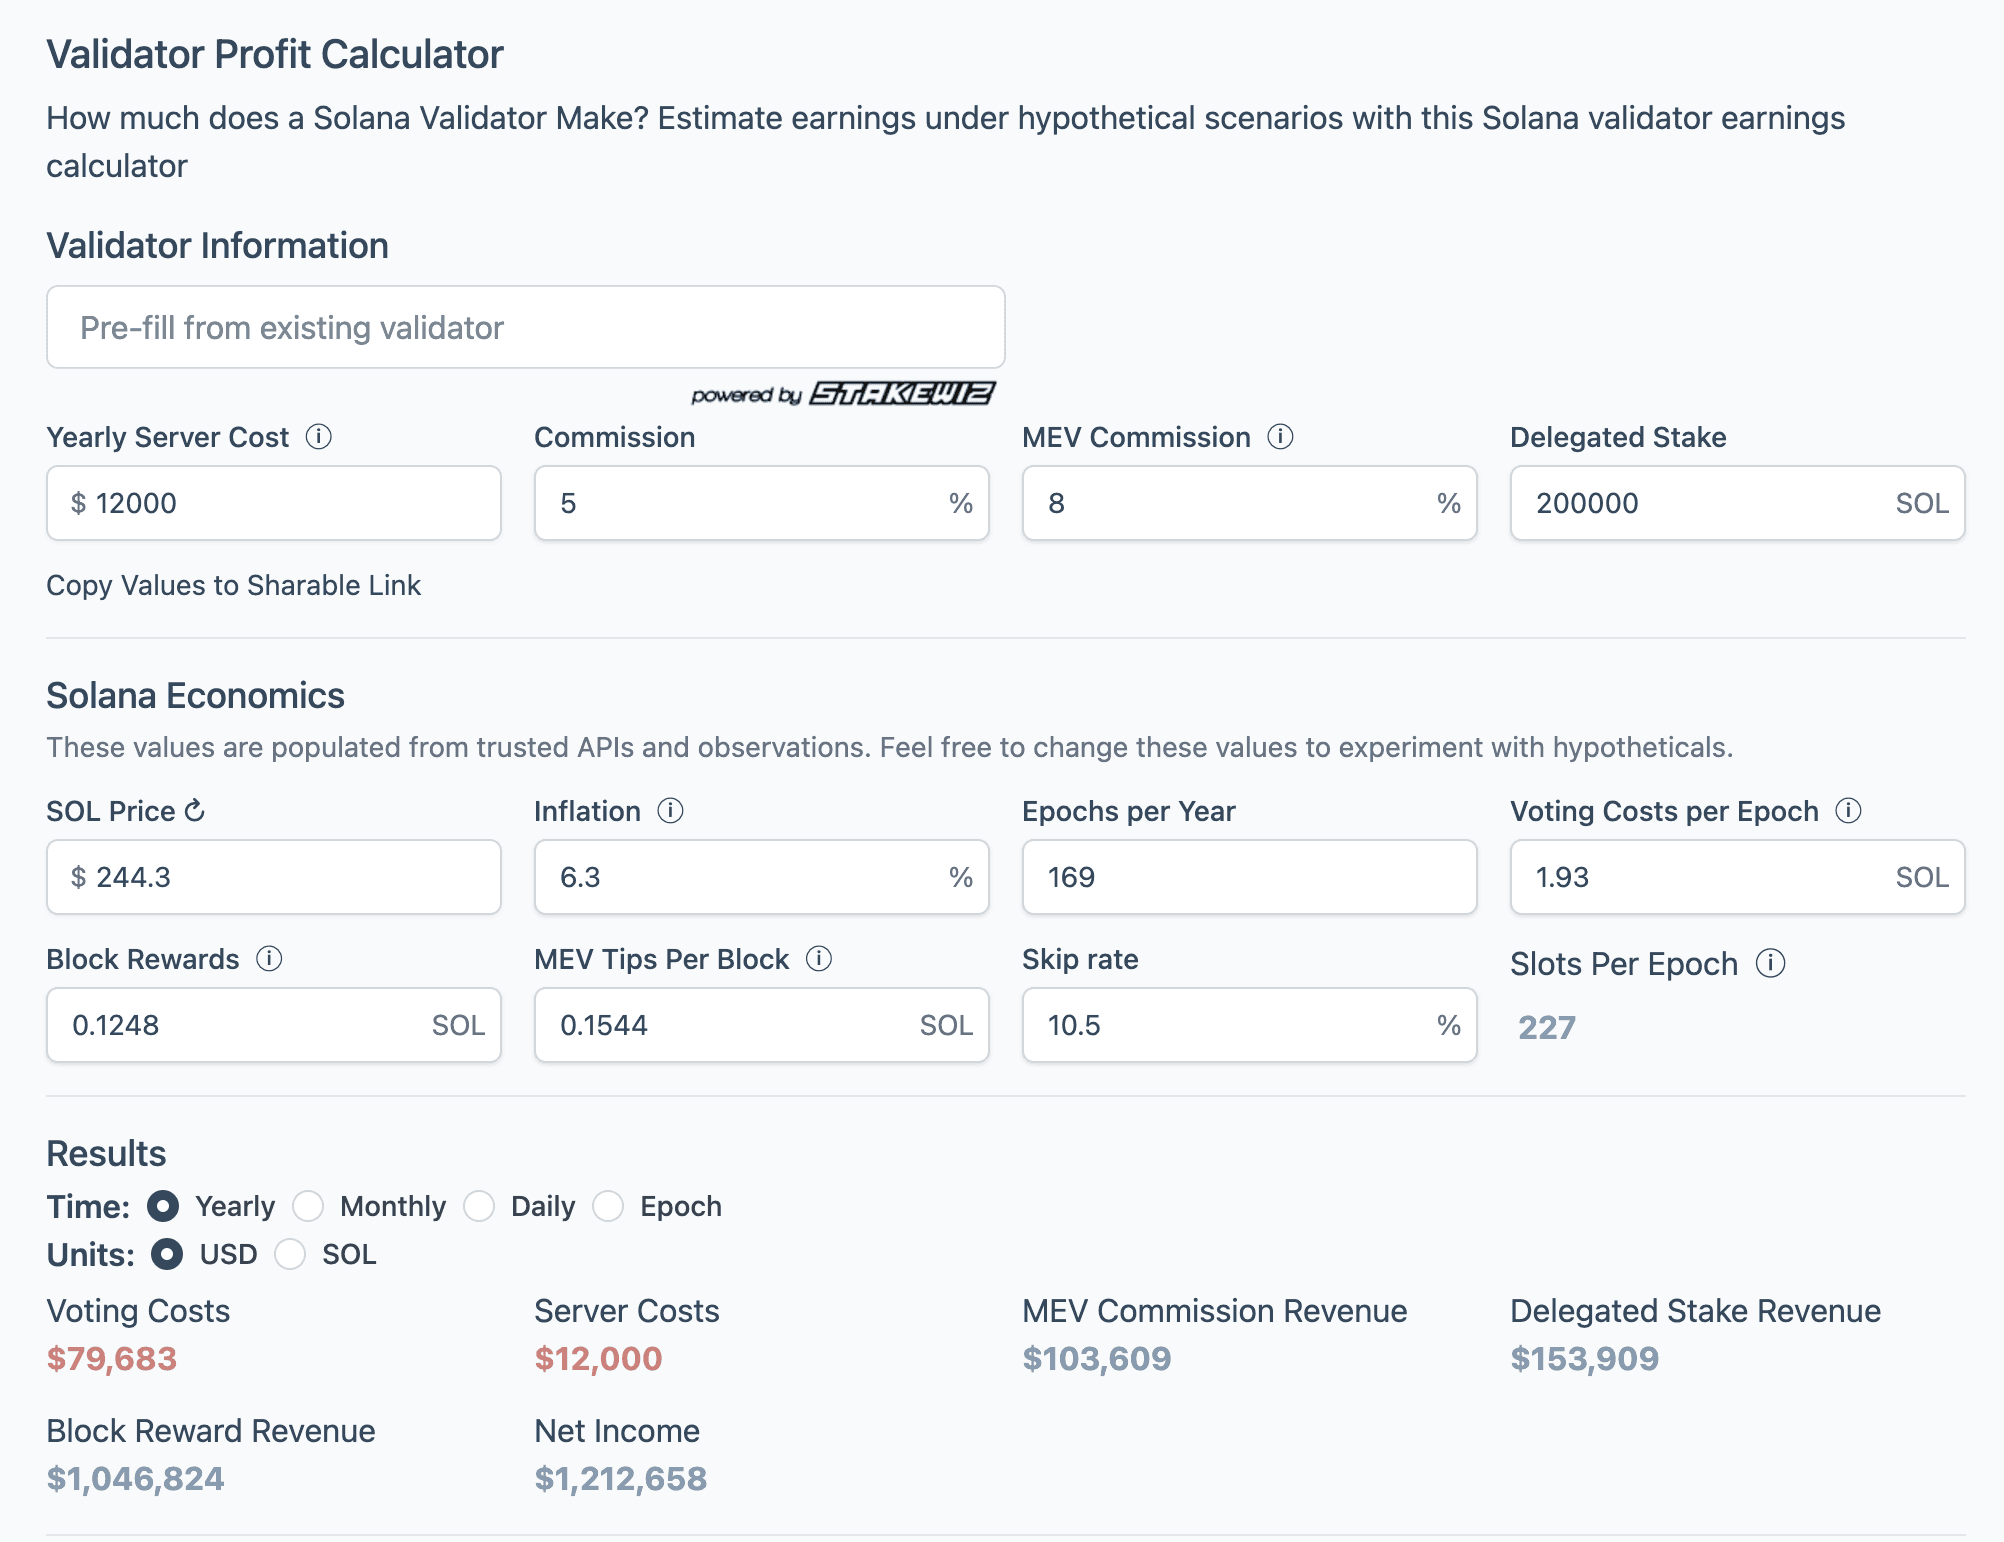Show Voting Costs per Epoch info
The width and height of the screenshot is (2004, 1542).
tap(1848, 811)
